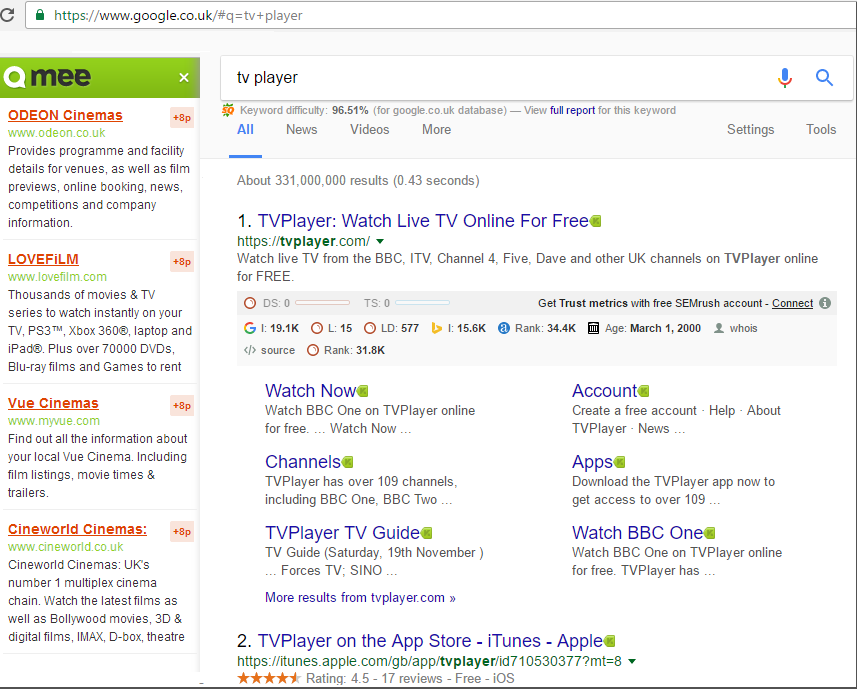Screen dimensions: 857x689
Task: Click the SEMrush links icon for L: 15
Action: click(316, 328)
